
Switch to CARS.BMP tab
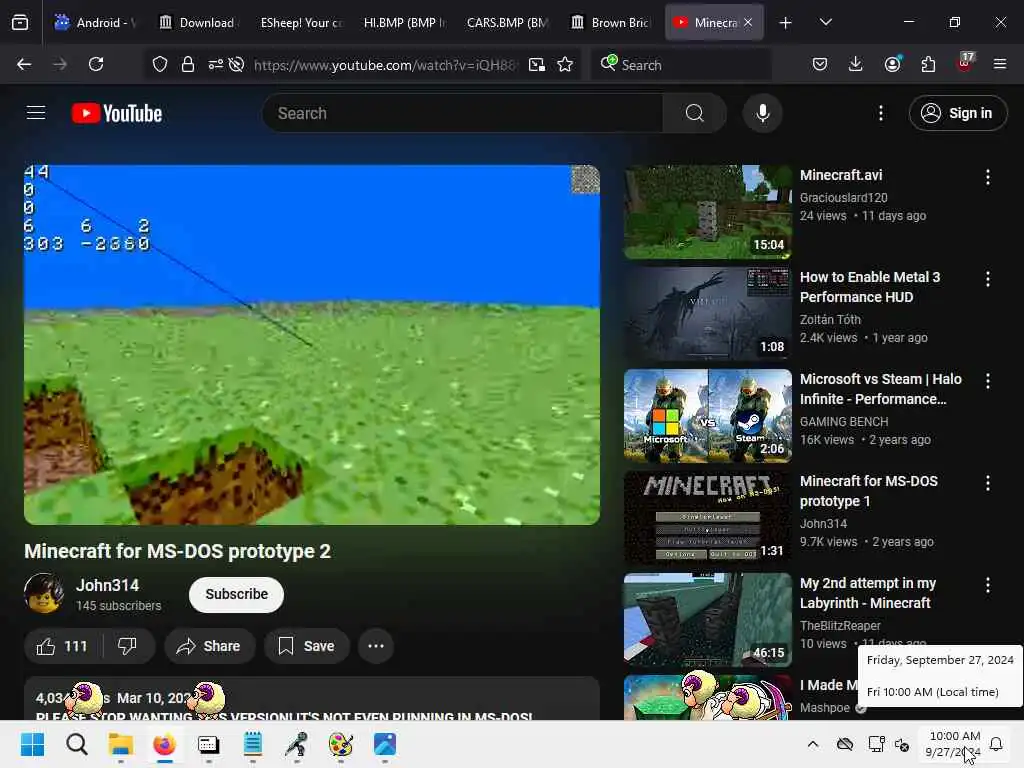coord(507,22)
